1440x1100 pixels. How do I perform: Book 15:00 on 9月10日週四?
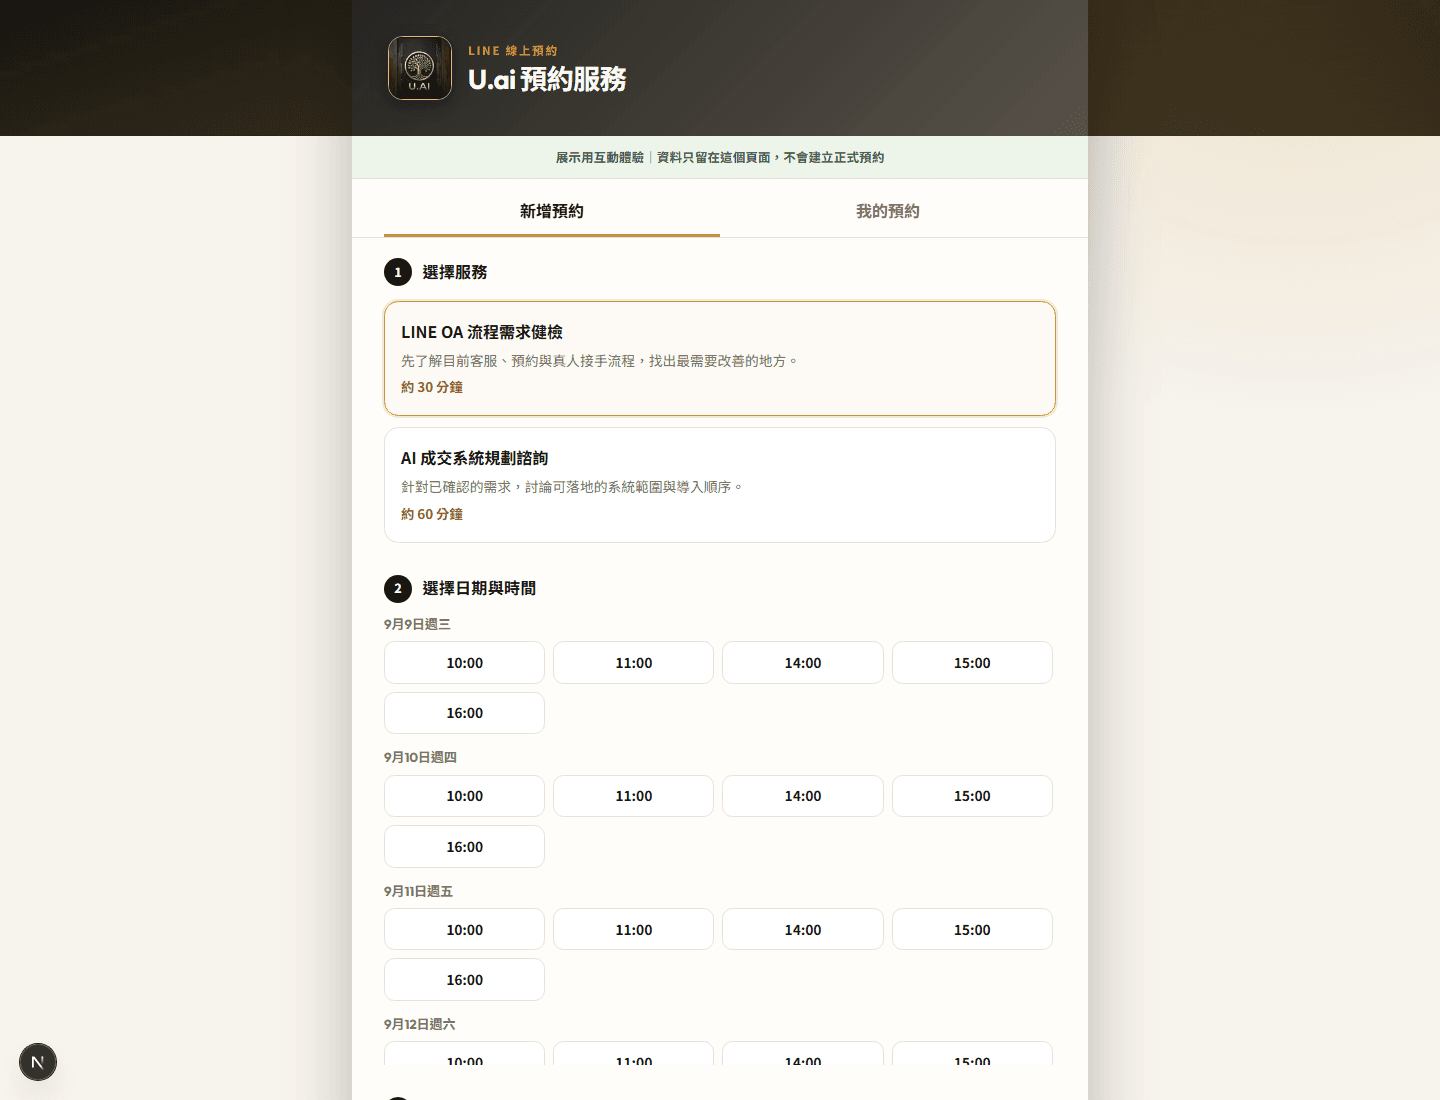(972, 796)
